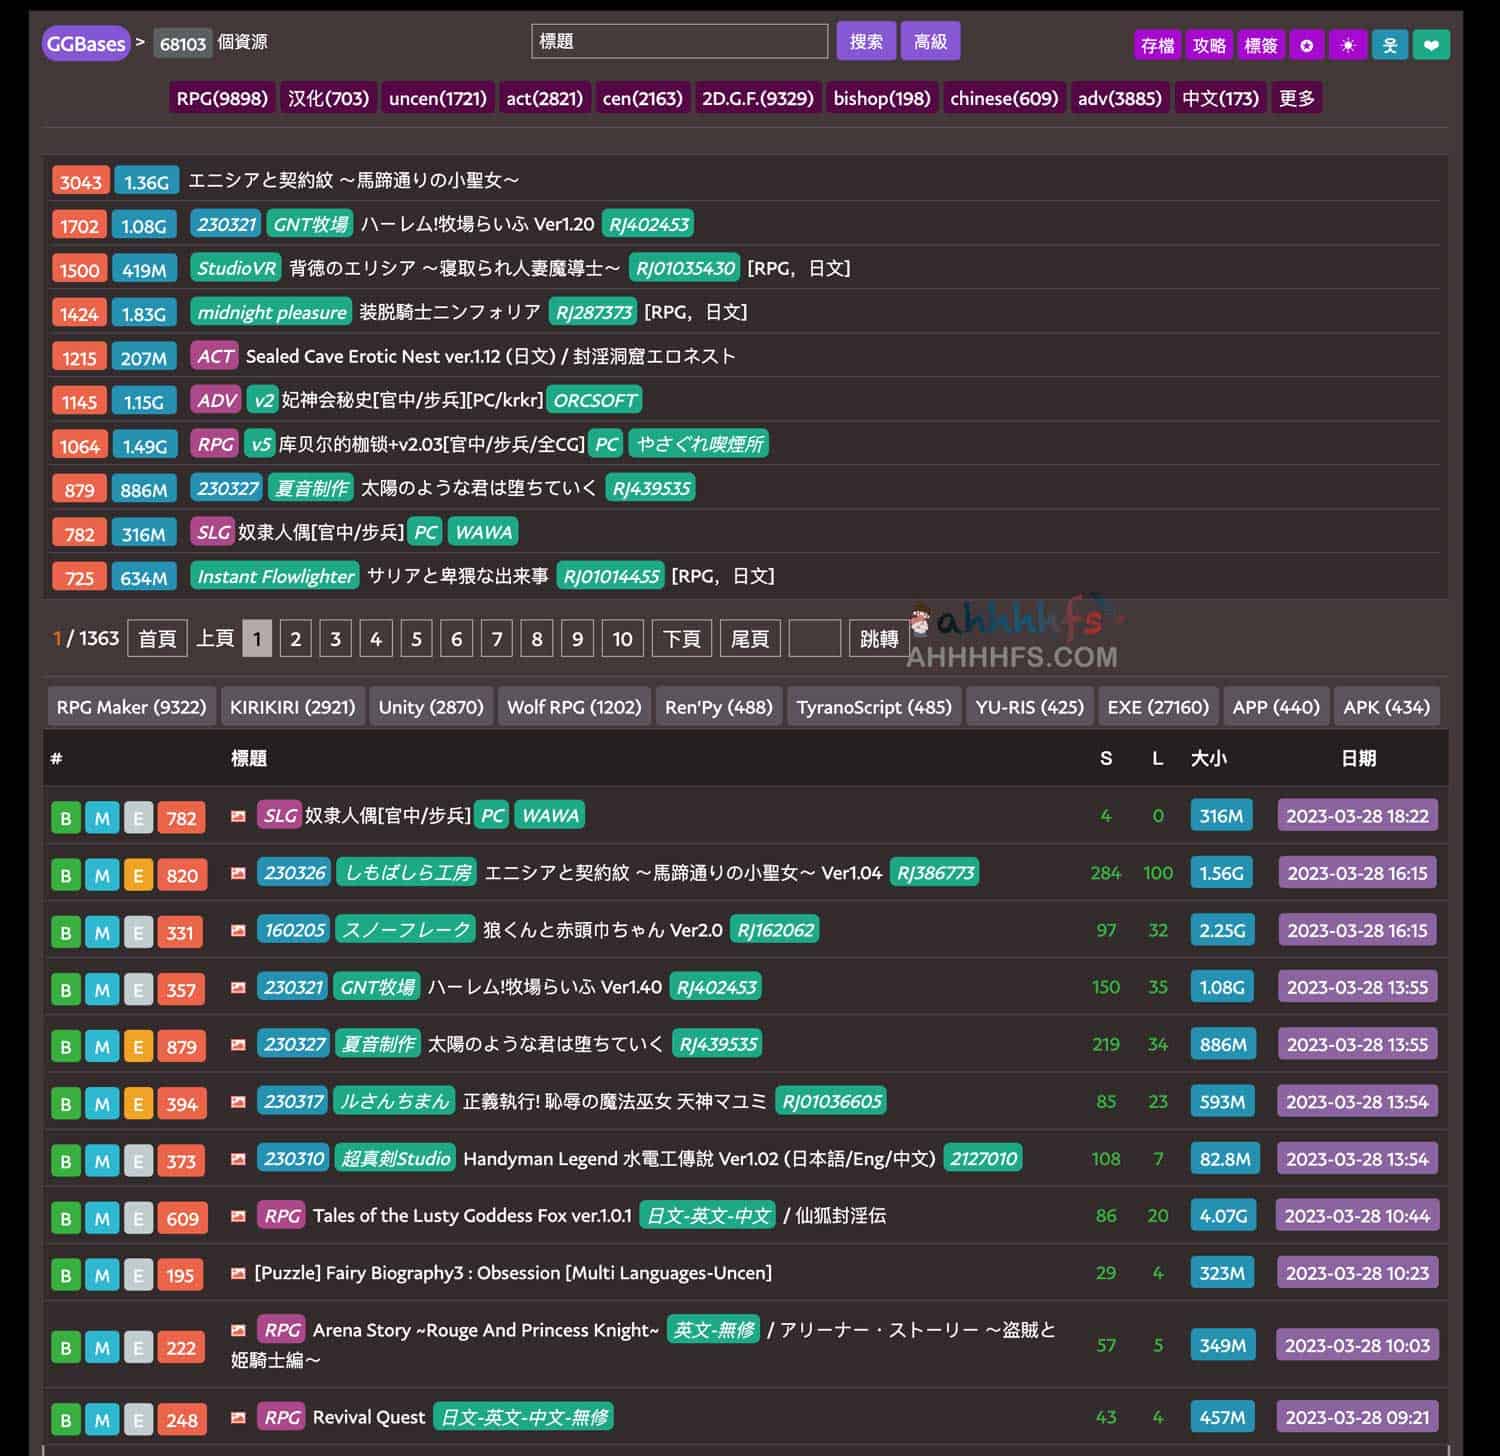Image resolution: width=1500 pixels, height=1456 pixels.
Task: Open the Fairy Biography3 : Obsession entry
Action: 513,1273
